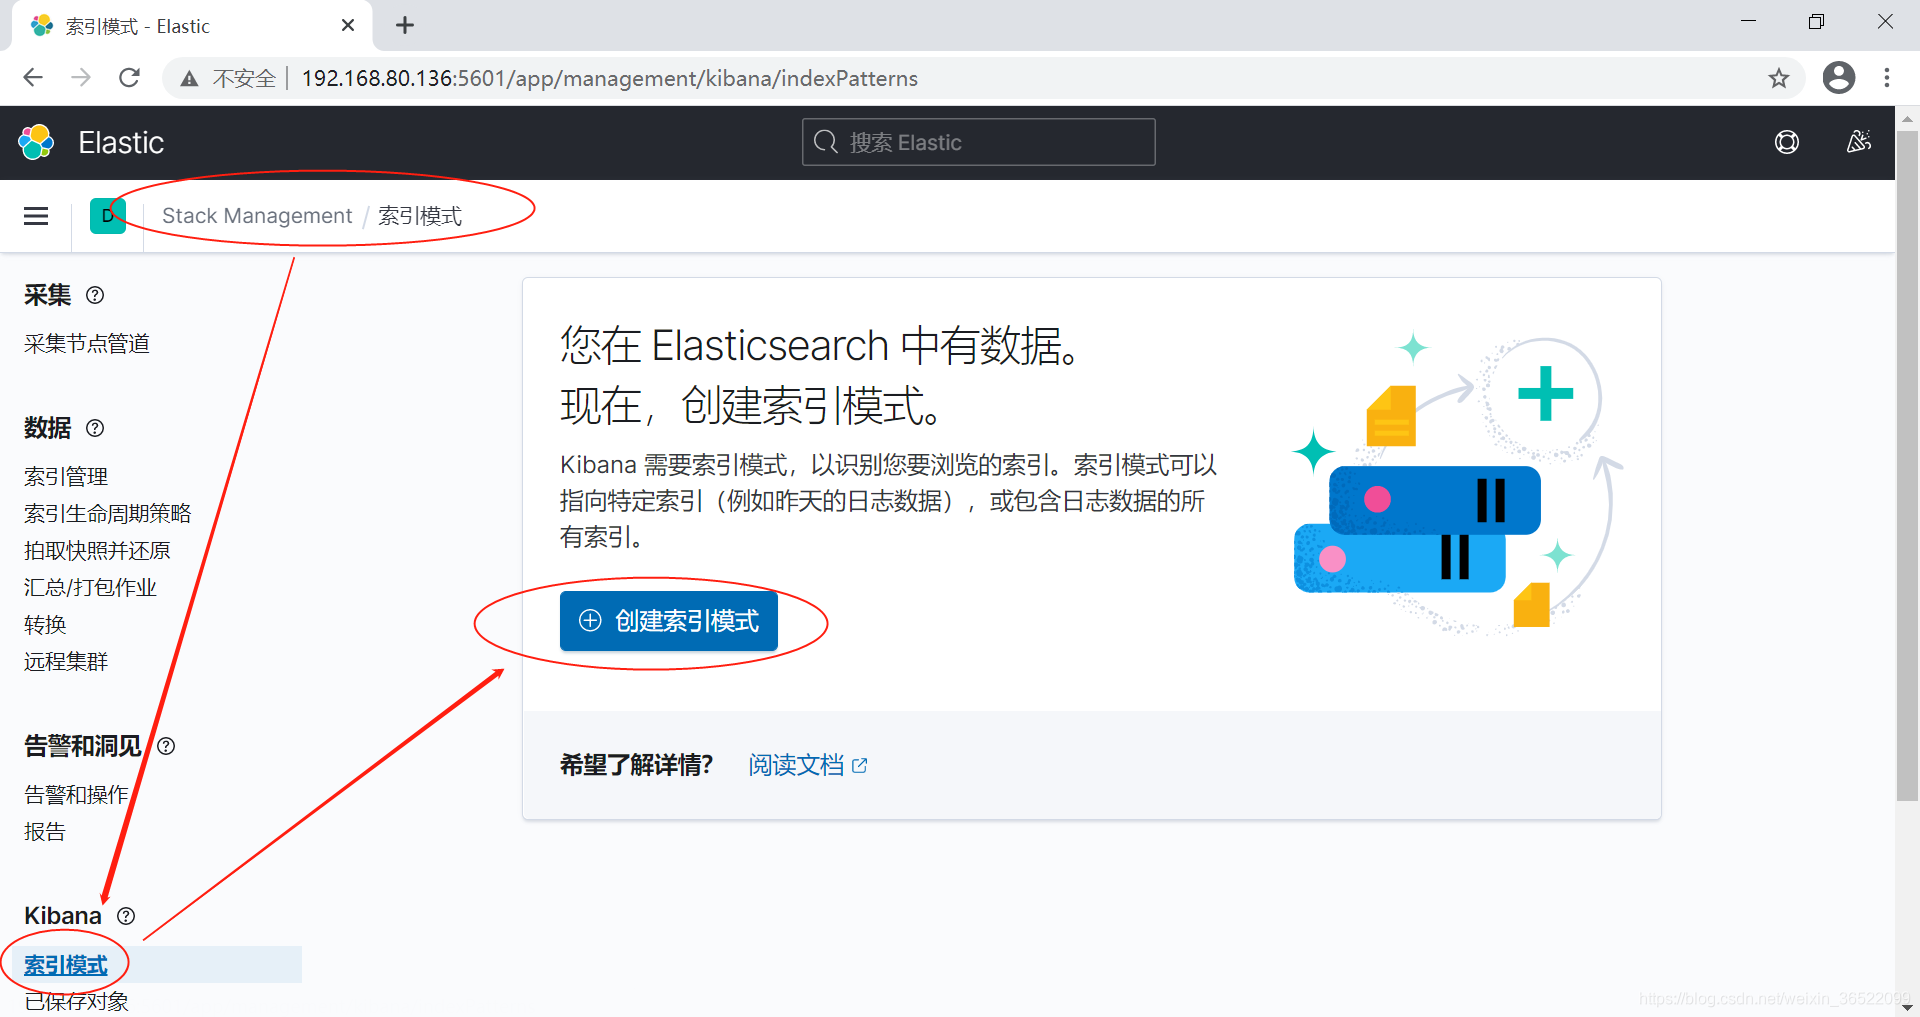The image size is (1920, 1017).
Task: Click the browser address bar URL
Action: (610, 78)
